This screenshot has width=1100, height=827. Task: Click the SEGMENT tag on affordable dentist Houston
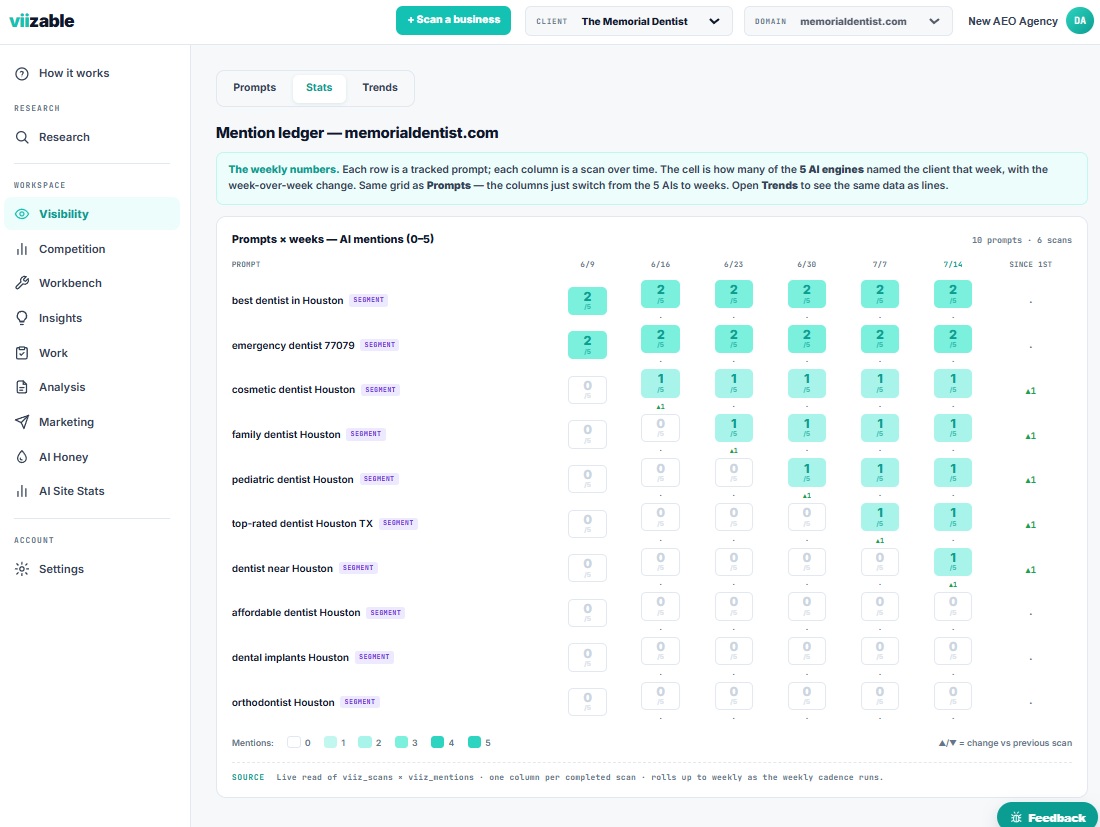[386, 612]
